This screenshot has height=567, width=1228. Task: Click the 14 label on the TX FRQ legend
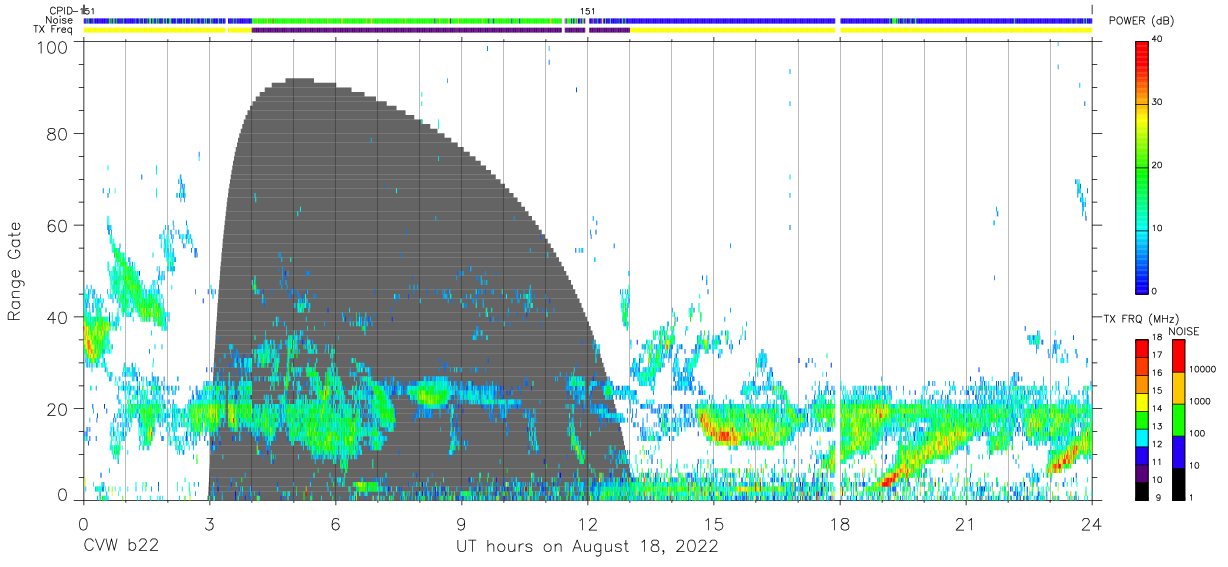click(1157, 410)
